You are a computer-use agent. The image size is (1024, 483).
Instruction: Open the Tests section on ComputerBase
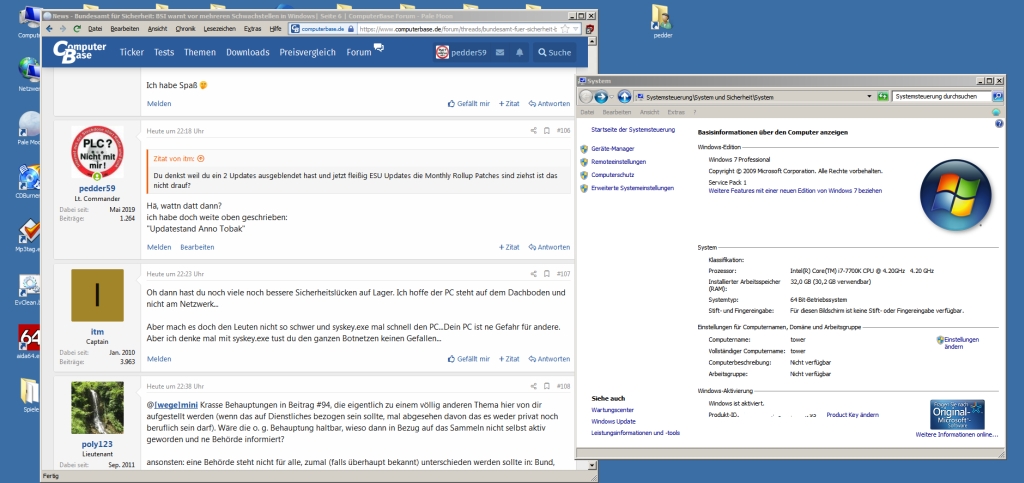click(x=164, y=52)
